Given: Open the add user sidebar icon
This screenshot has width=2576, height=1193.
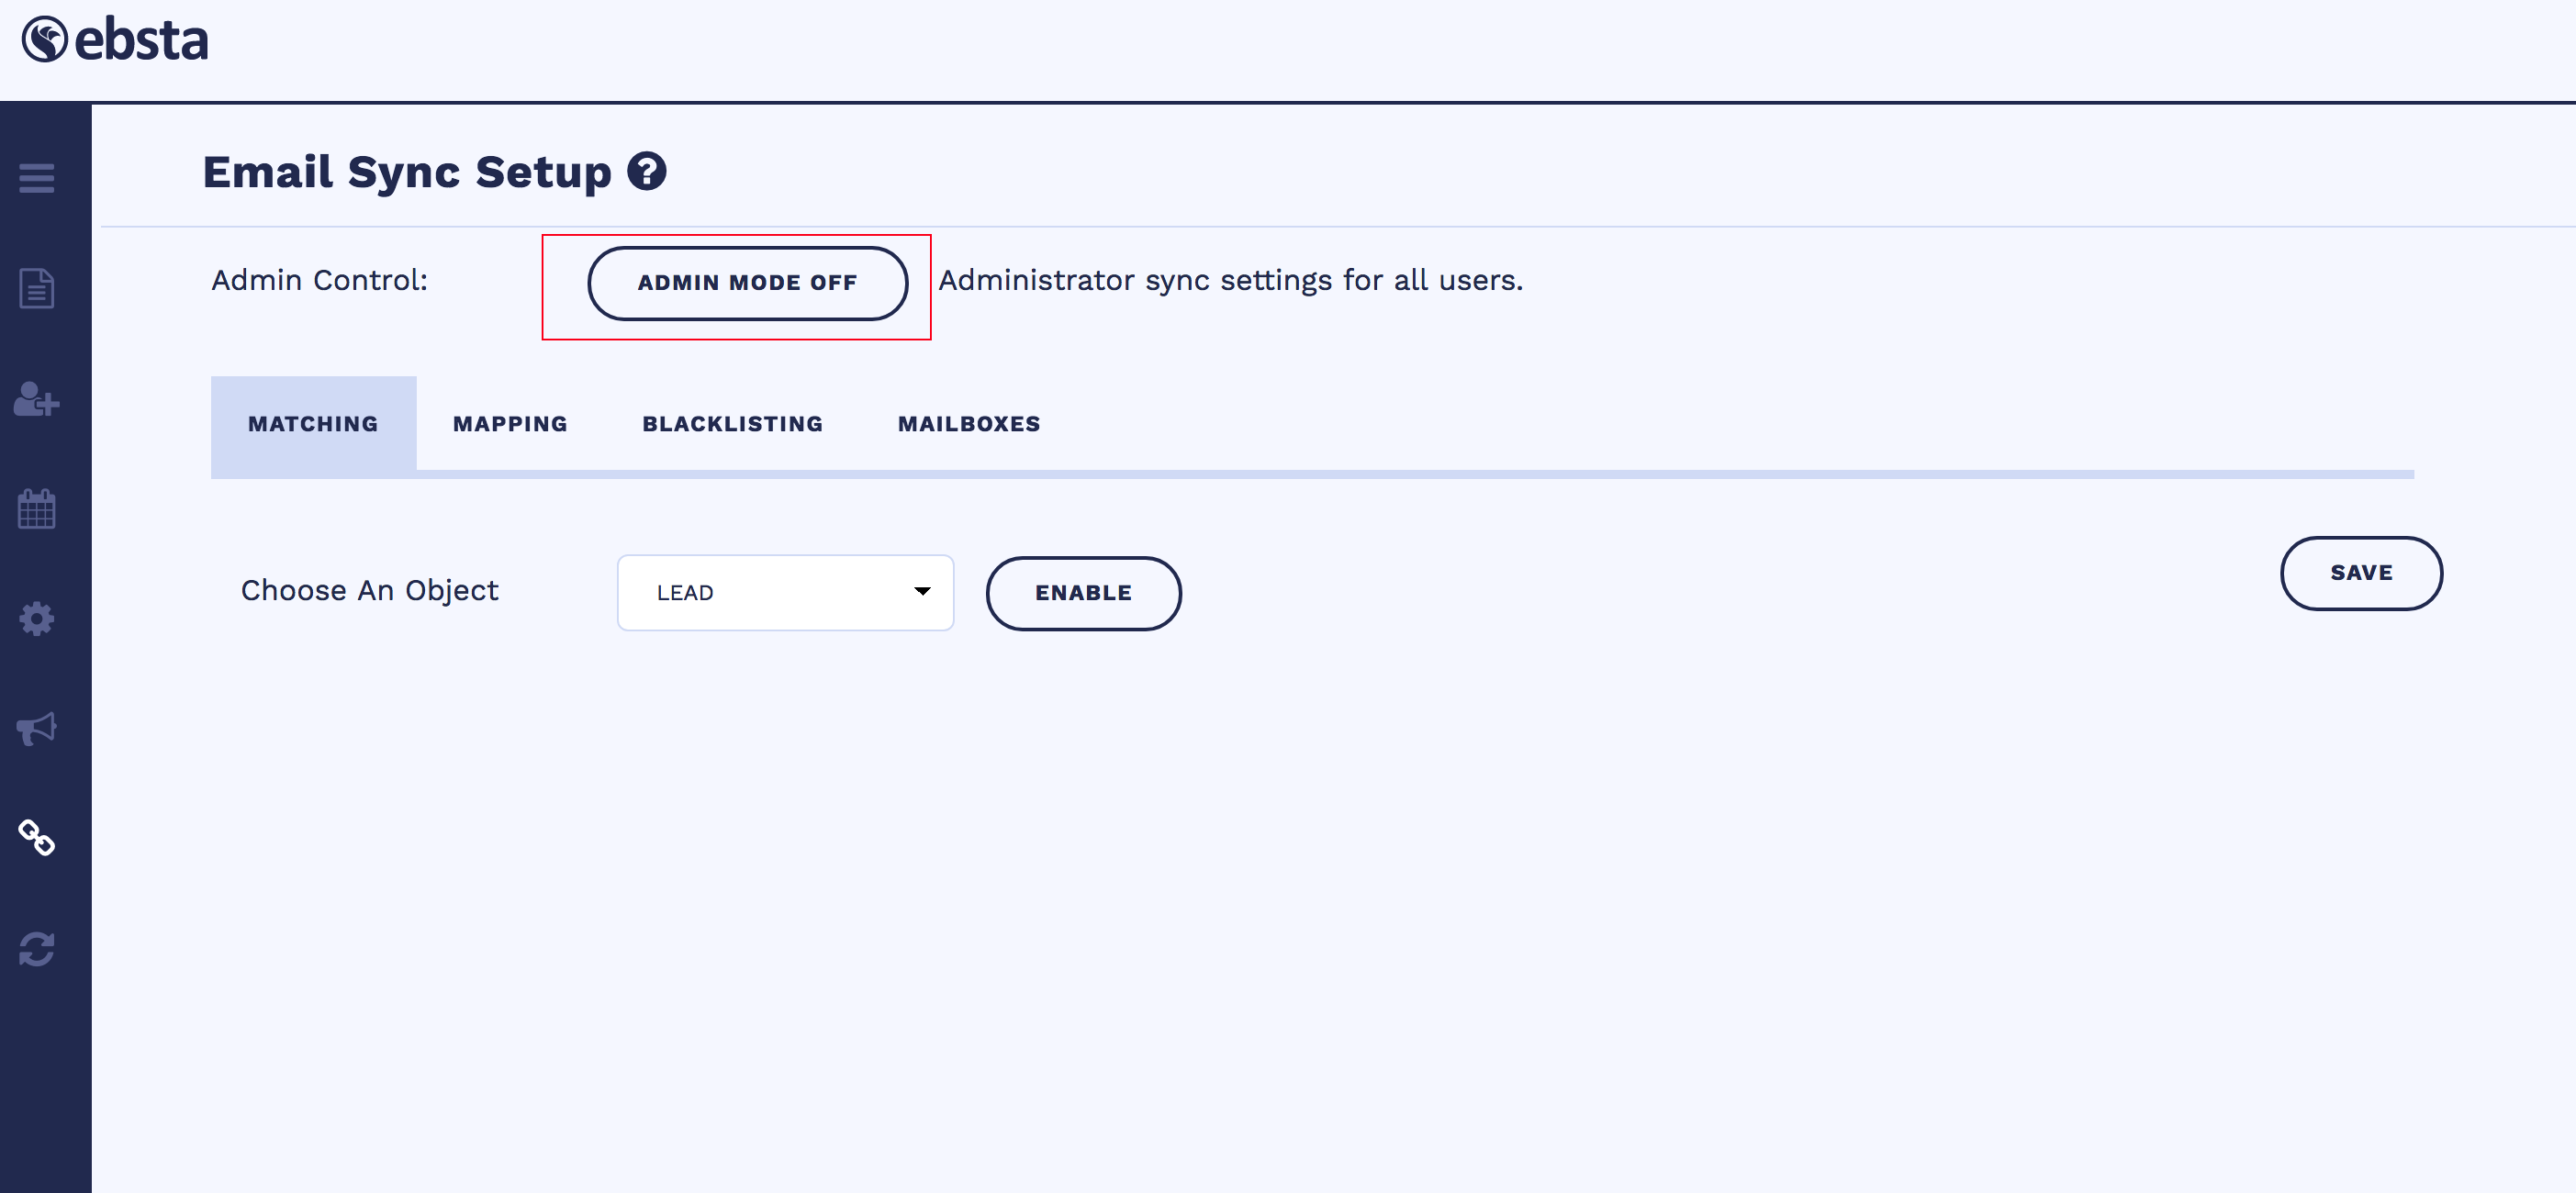Looking at the screenshot, I should tap(37, 399).
